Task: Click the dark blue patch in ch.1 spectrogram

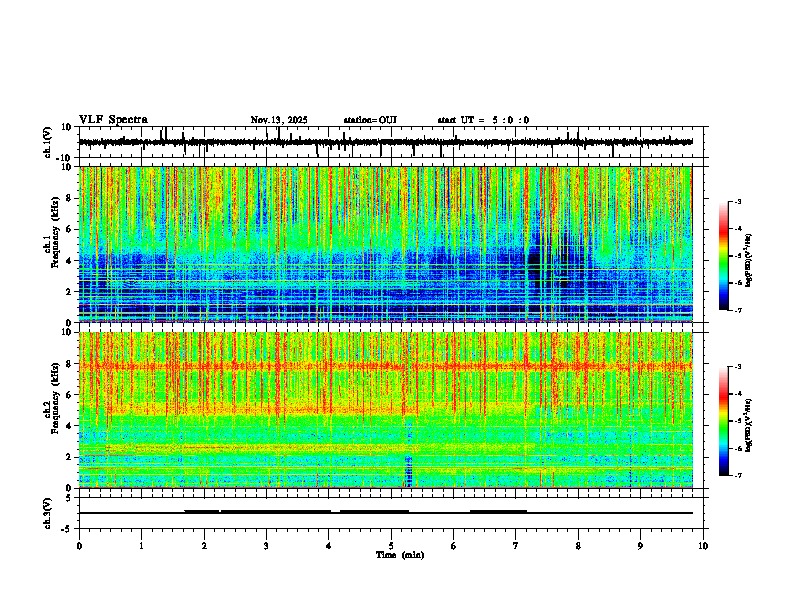Action: (534, 263)
